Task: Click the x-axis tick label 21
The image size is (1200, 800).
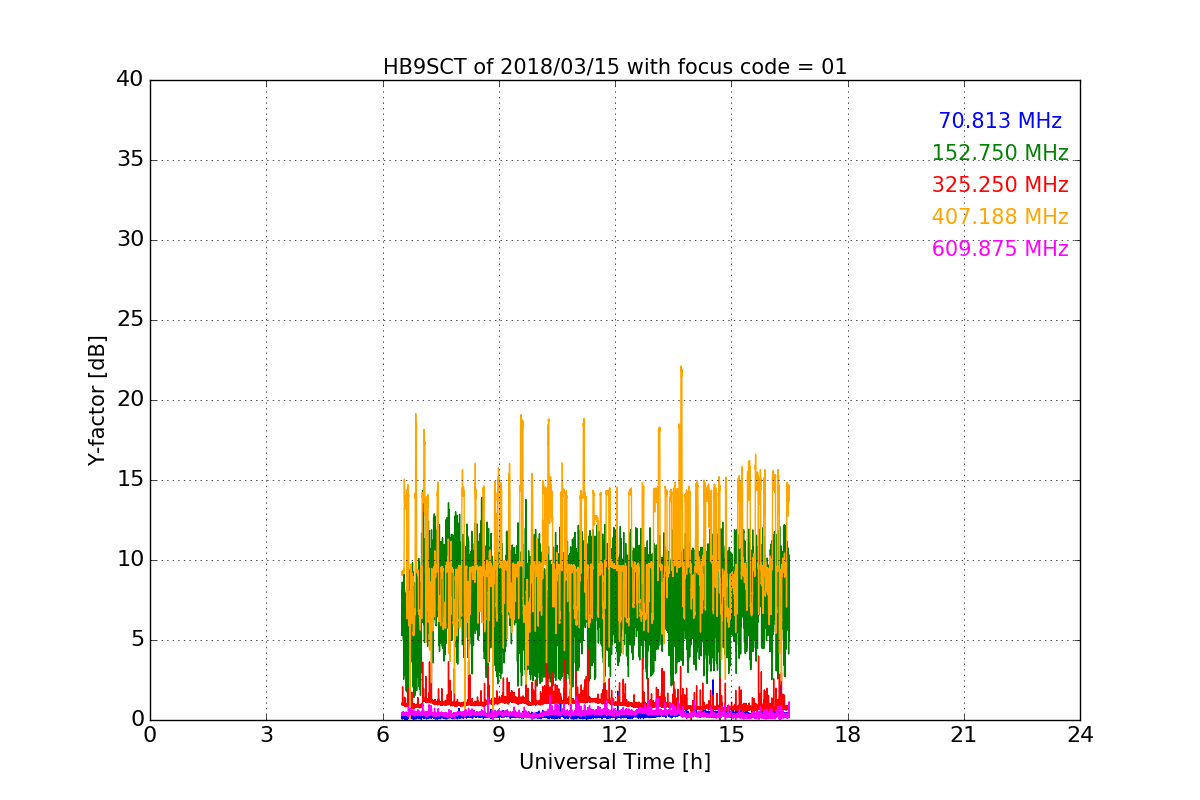Action: click(964, 735)
